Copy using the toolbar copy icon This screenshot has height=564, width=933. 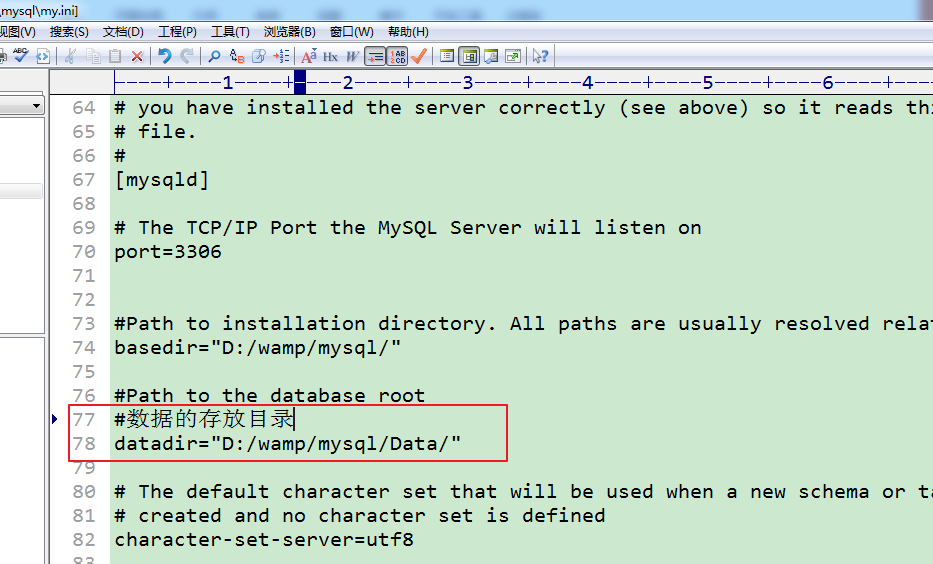tap(93, 56)
